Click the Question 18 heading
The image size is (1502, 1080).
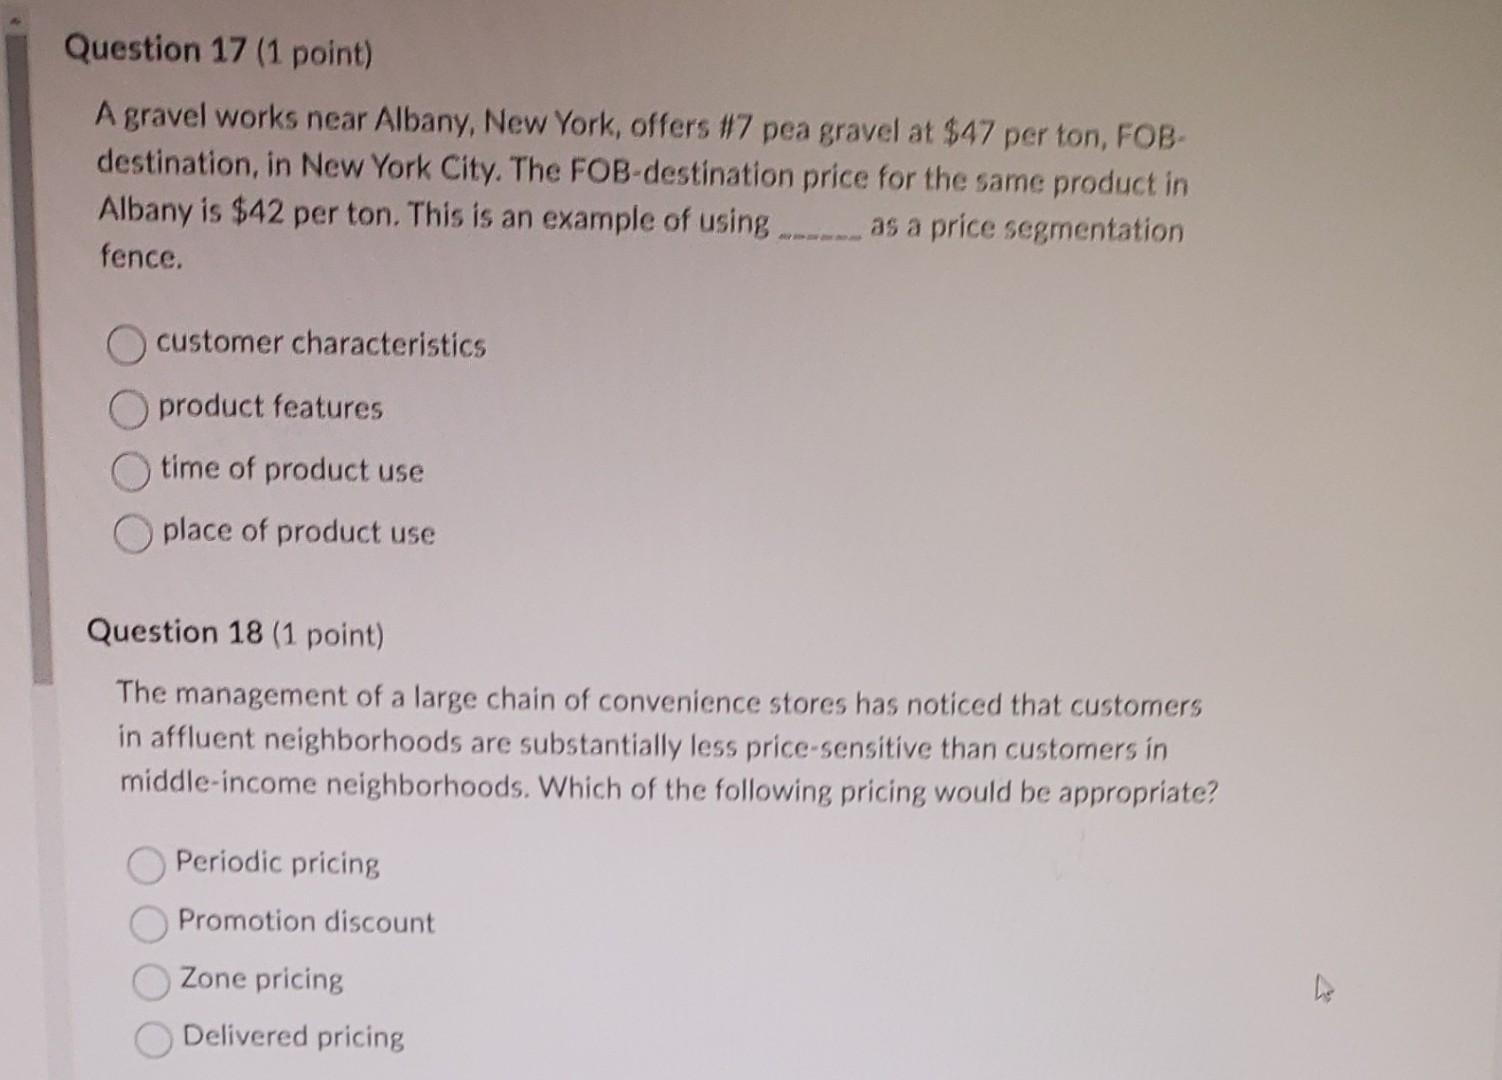[235, 633]
